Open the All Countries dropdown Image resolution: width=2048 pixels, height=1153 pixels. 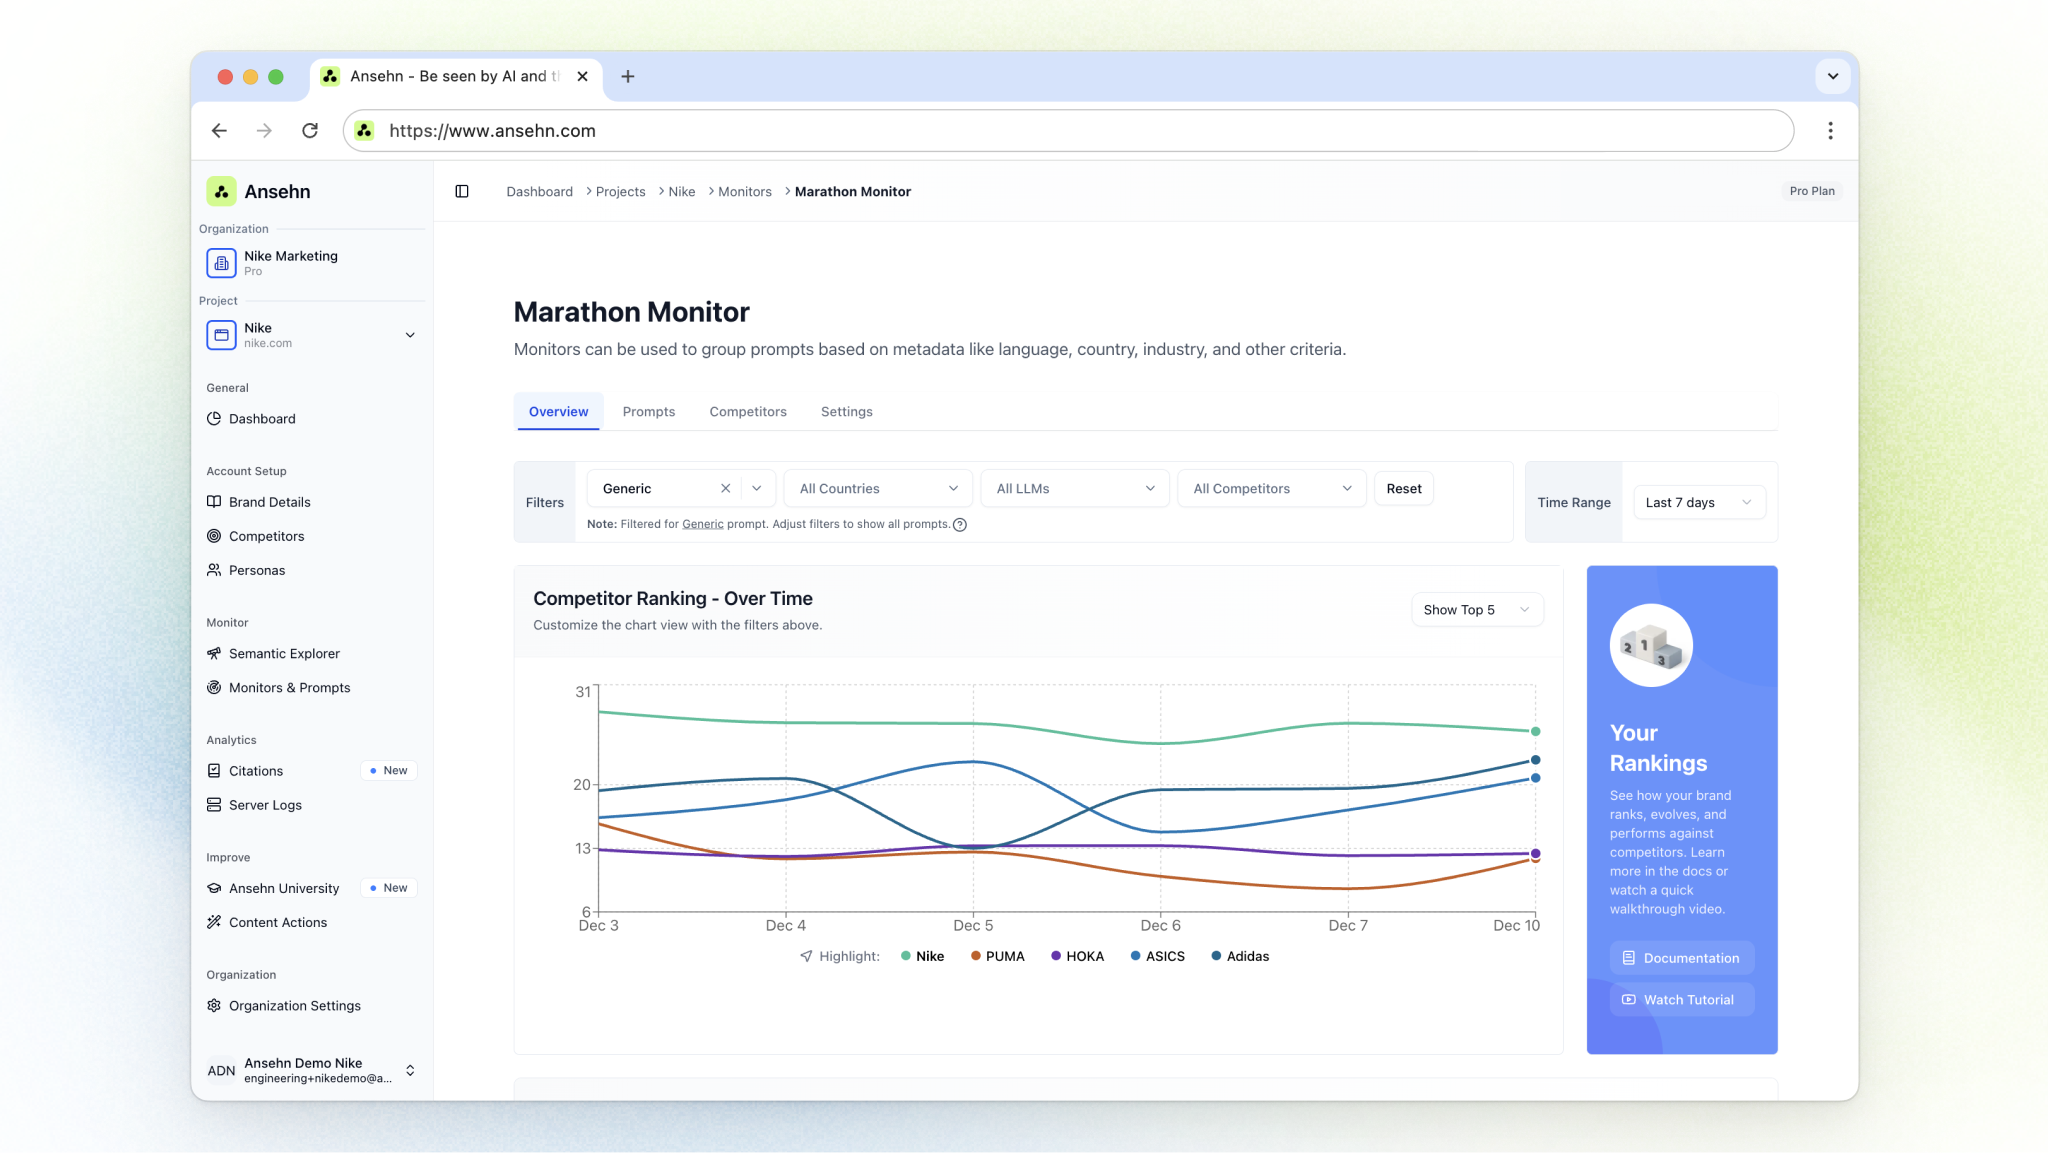pos(877,488)
